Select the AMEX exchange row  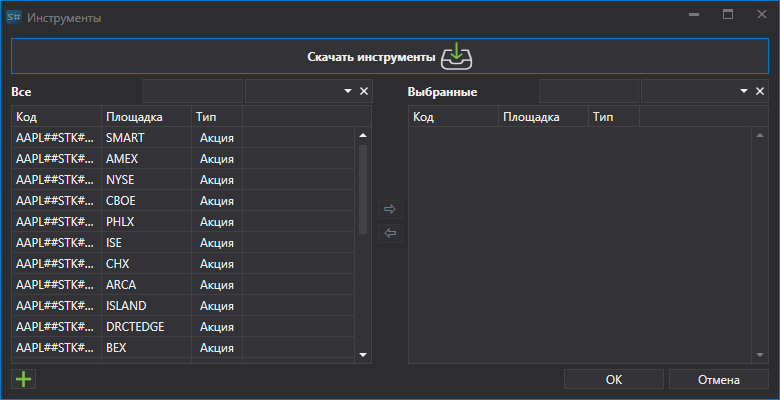(x=183, y=159)
